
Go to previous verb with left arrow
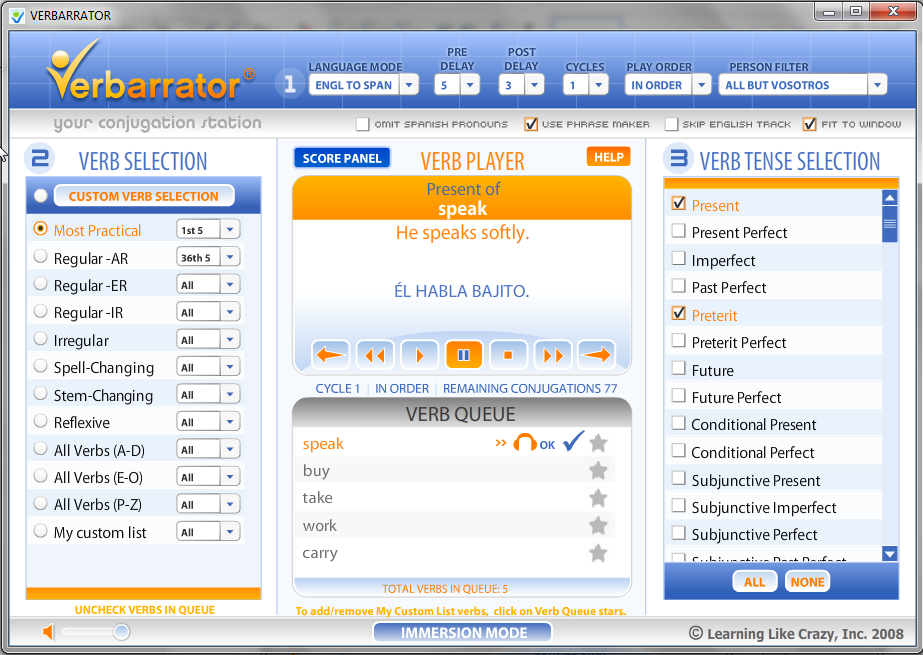pos(330,355)
